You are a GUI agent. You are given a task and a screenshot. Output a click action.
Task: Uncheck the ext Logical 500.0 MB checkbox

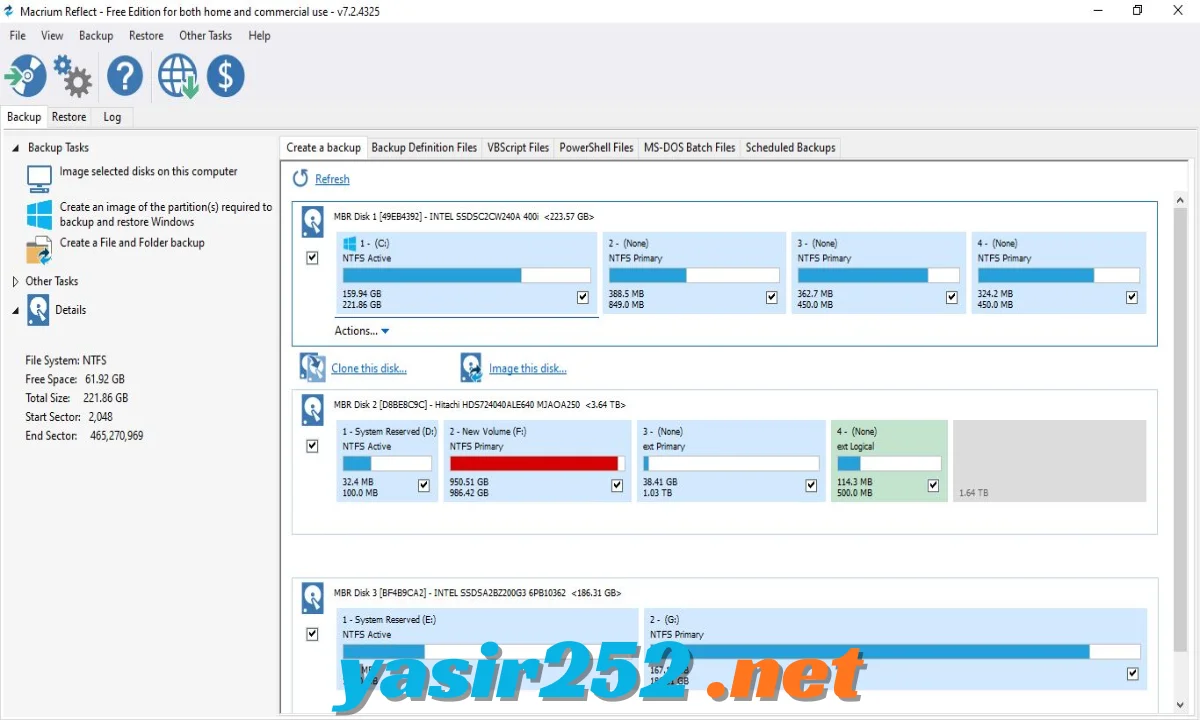933,485
